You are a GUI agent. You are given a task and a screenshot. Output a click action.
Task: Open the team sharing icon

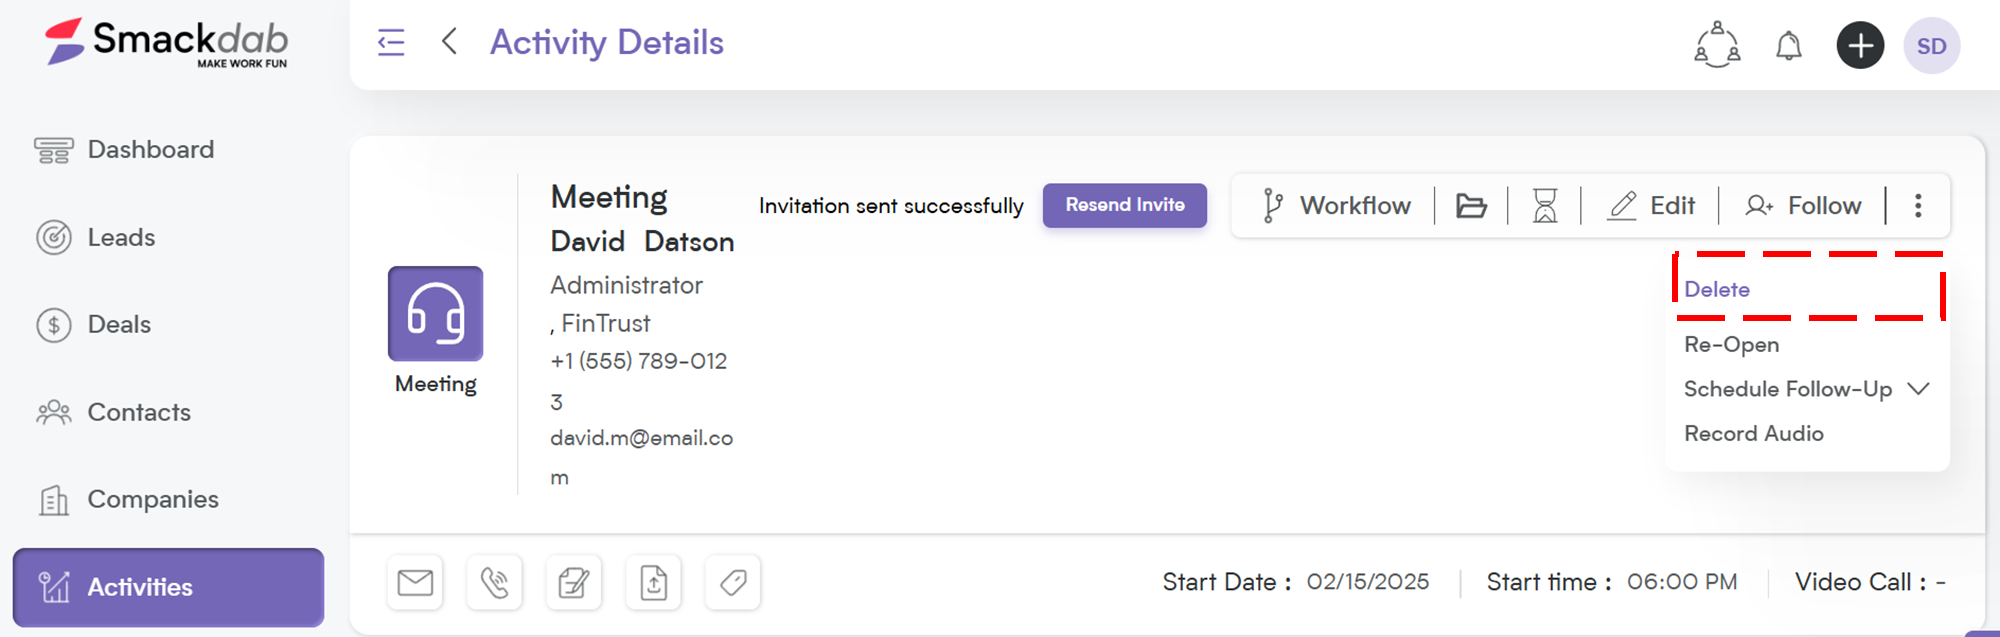point(1717,45)
